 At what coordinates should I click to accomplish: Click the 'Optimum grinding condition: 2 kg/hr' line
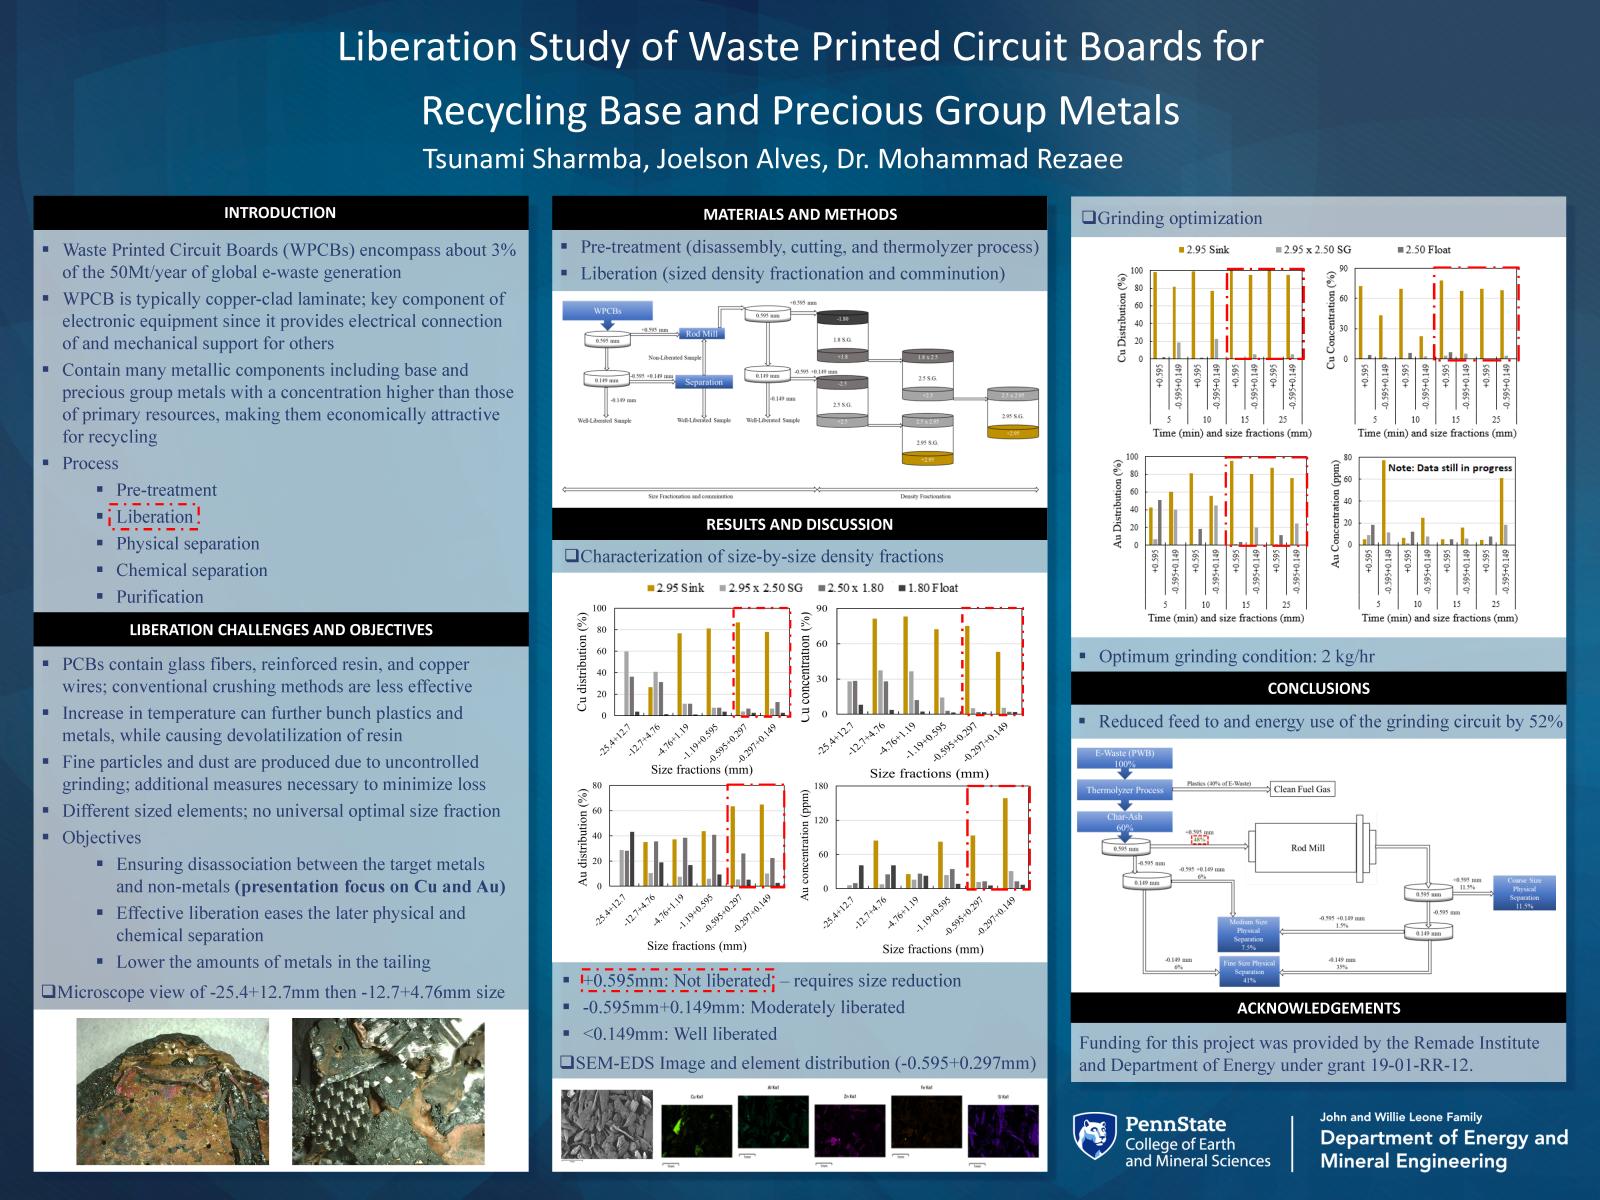1237,657
